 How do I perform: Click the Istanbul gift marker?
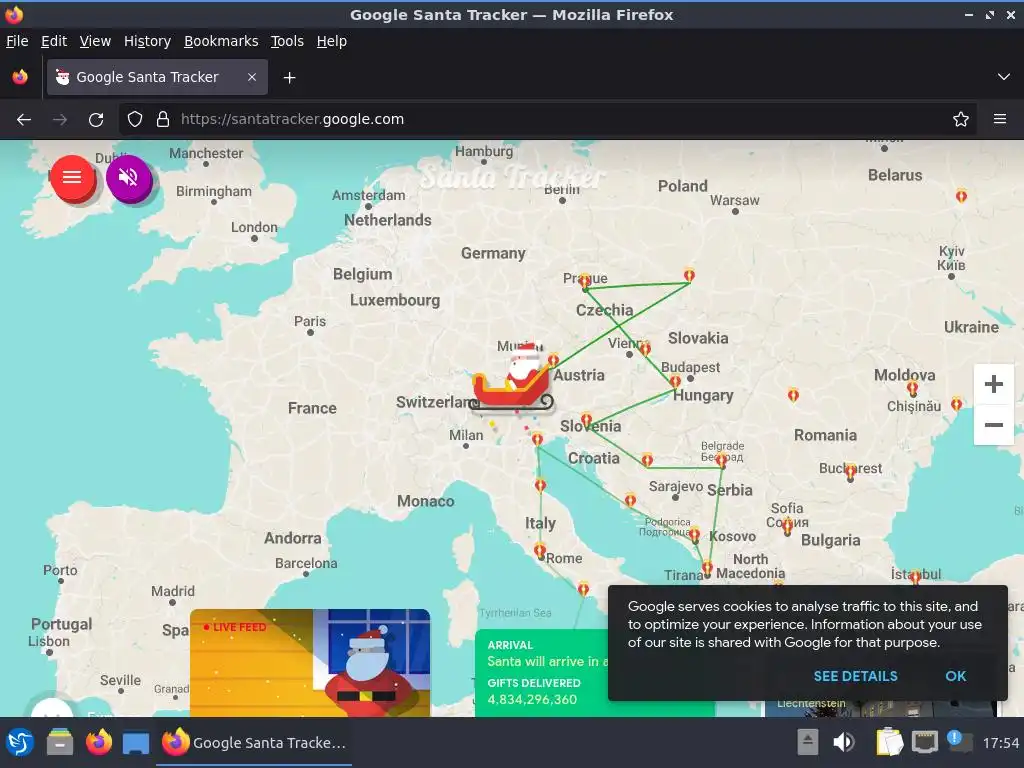coord(915,576)
